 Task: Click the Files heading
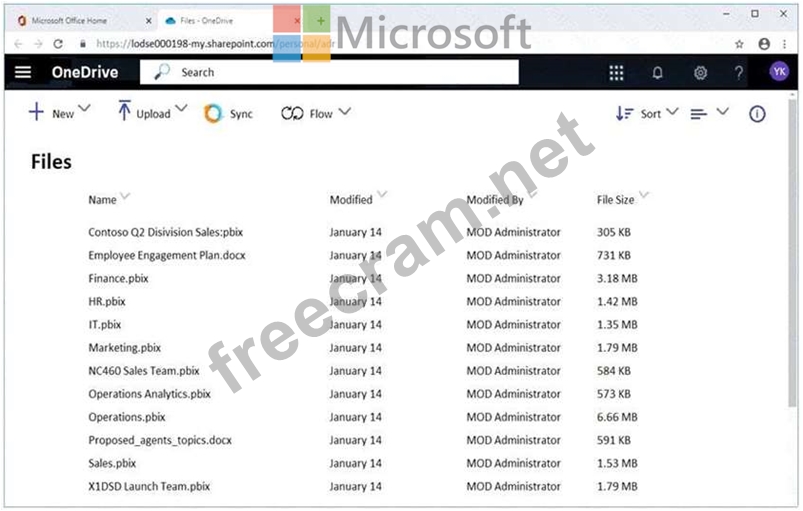coord(51,162)
